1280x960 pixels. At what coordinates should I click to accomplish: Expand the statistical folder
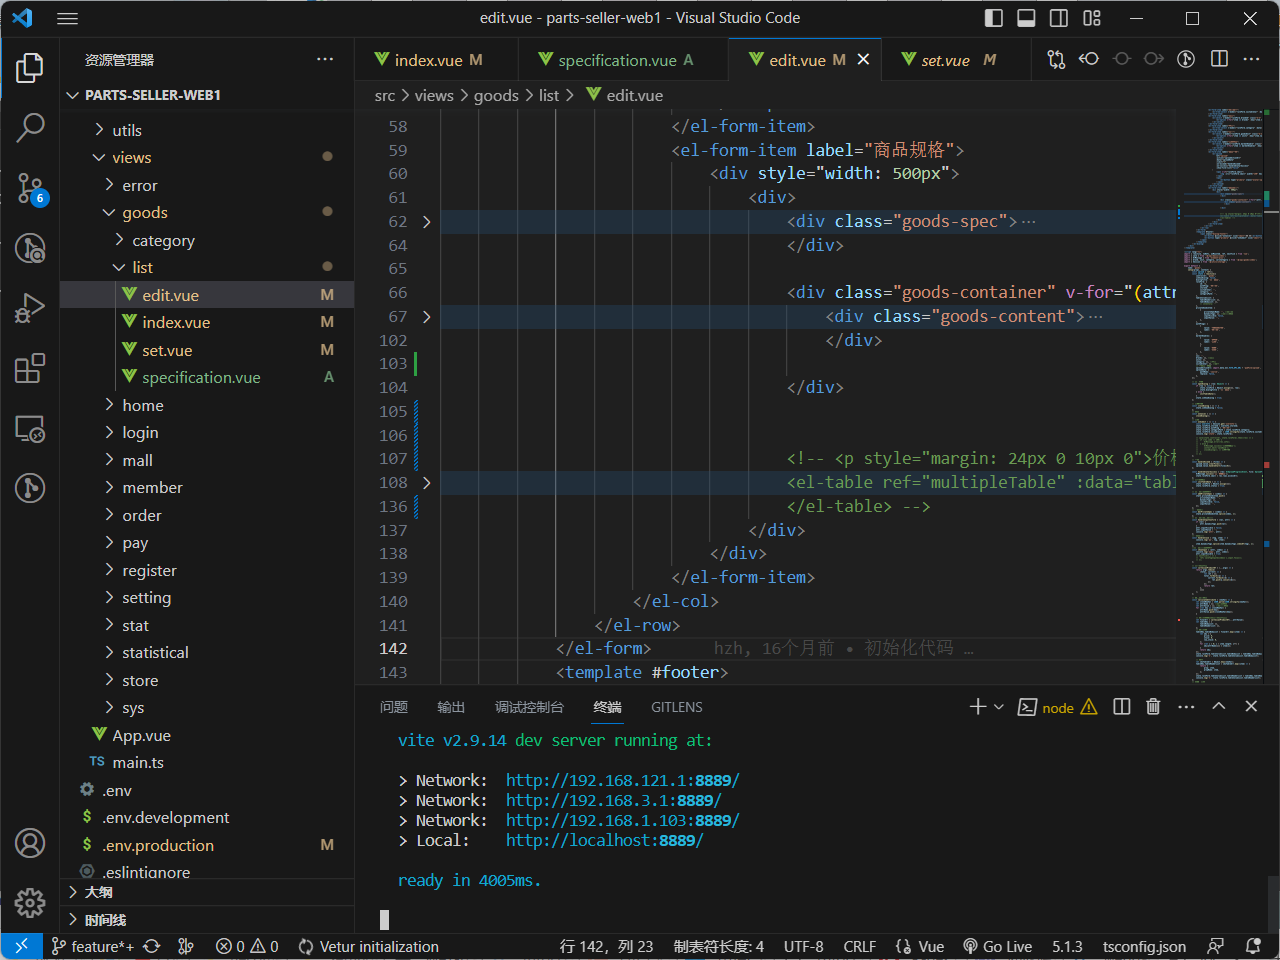[207, 653]
